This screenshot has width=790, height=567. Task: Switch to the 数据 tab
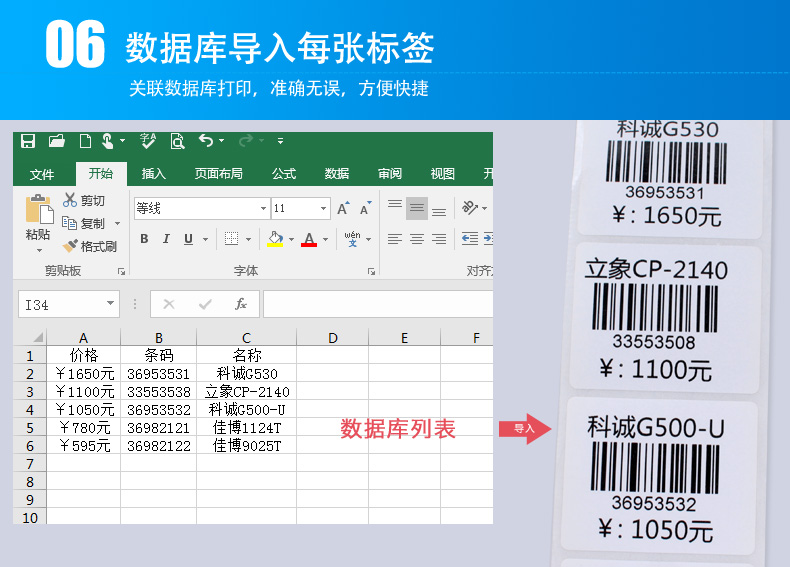point(337,174)
